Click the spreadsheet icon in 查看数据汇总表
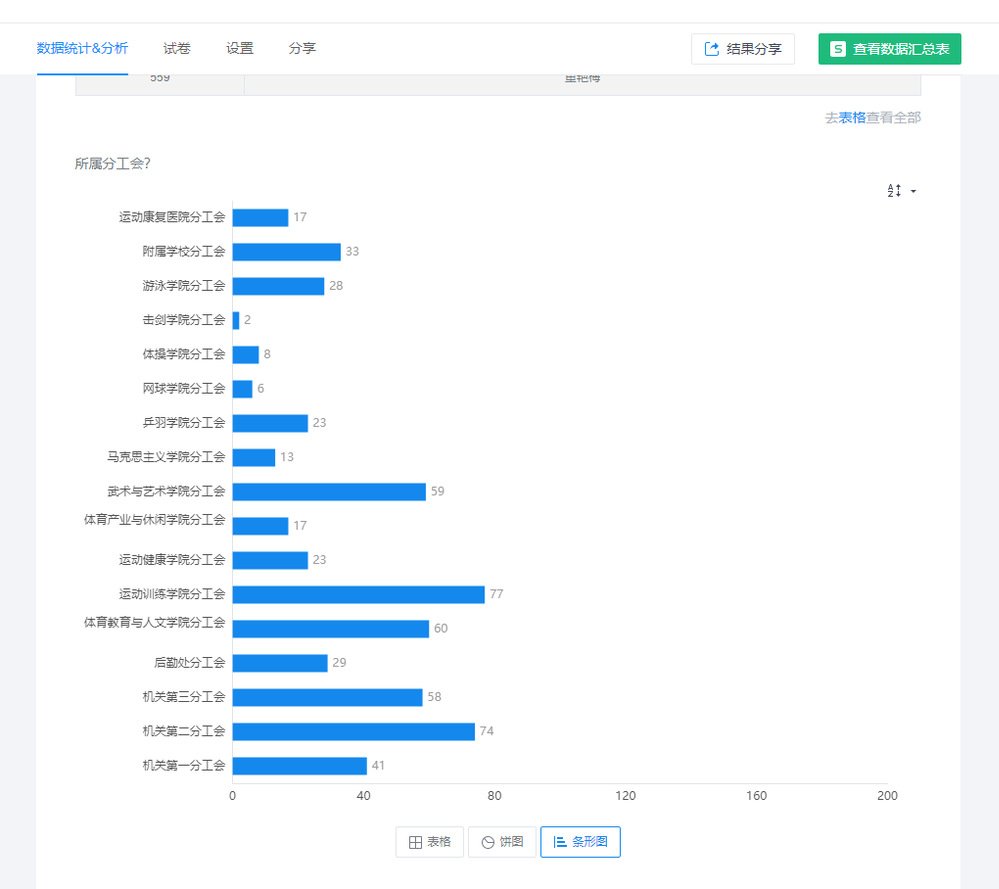 pos(838,49)
